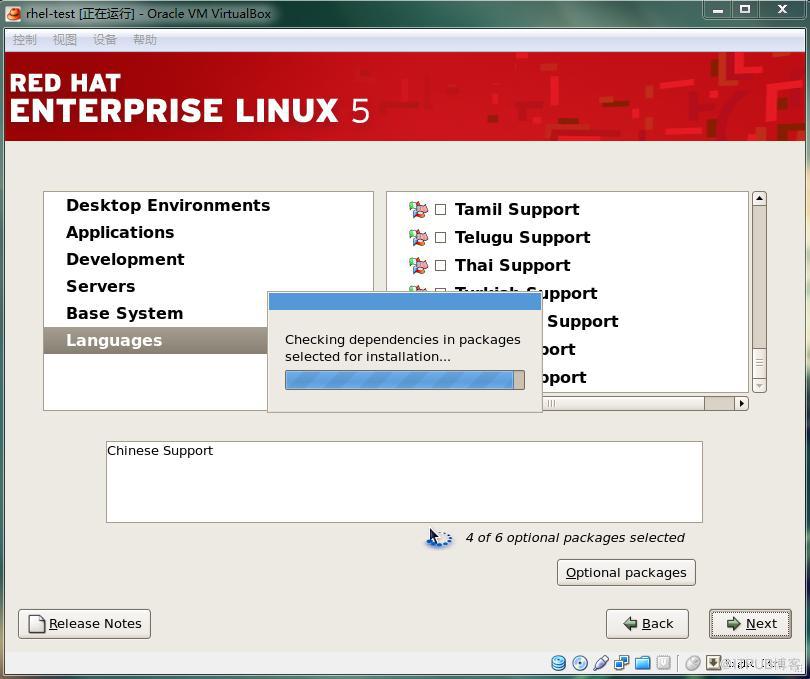Viewport: 810px width, 679px height.
Task: Open the Release Notes
Action: 84,624
